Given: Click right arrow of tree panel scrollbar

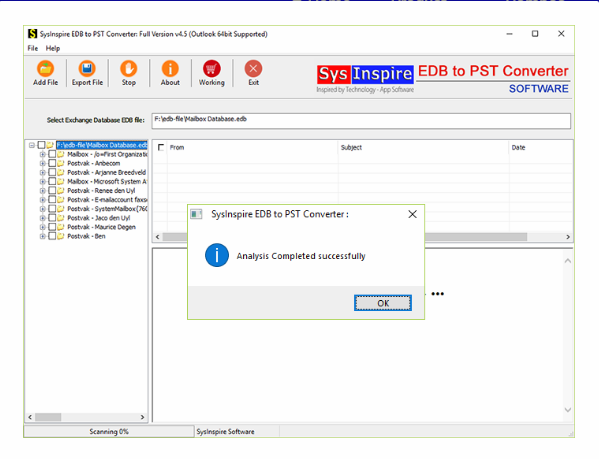Looking at the screenshot, I should click(x=142, y=417).
